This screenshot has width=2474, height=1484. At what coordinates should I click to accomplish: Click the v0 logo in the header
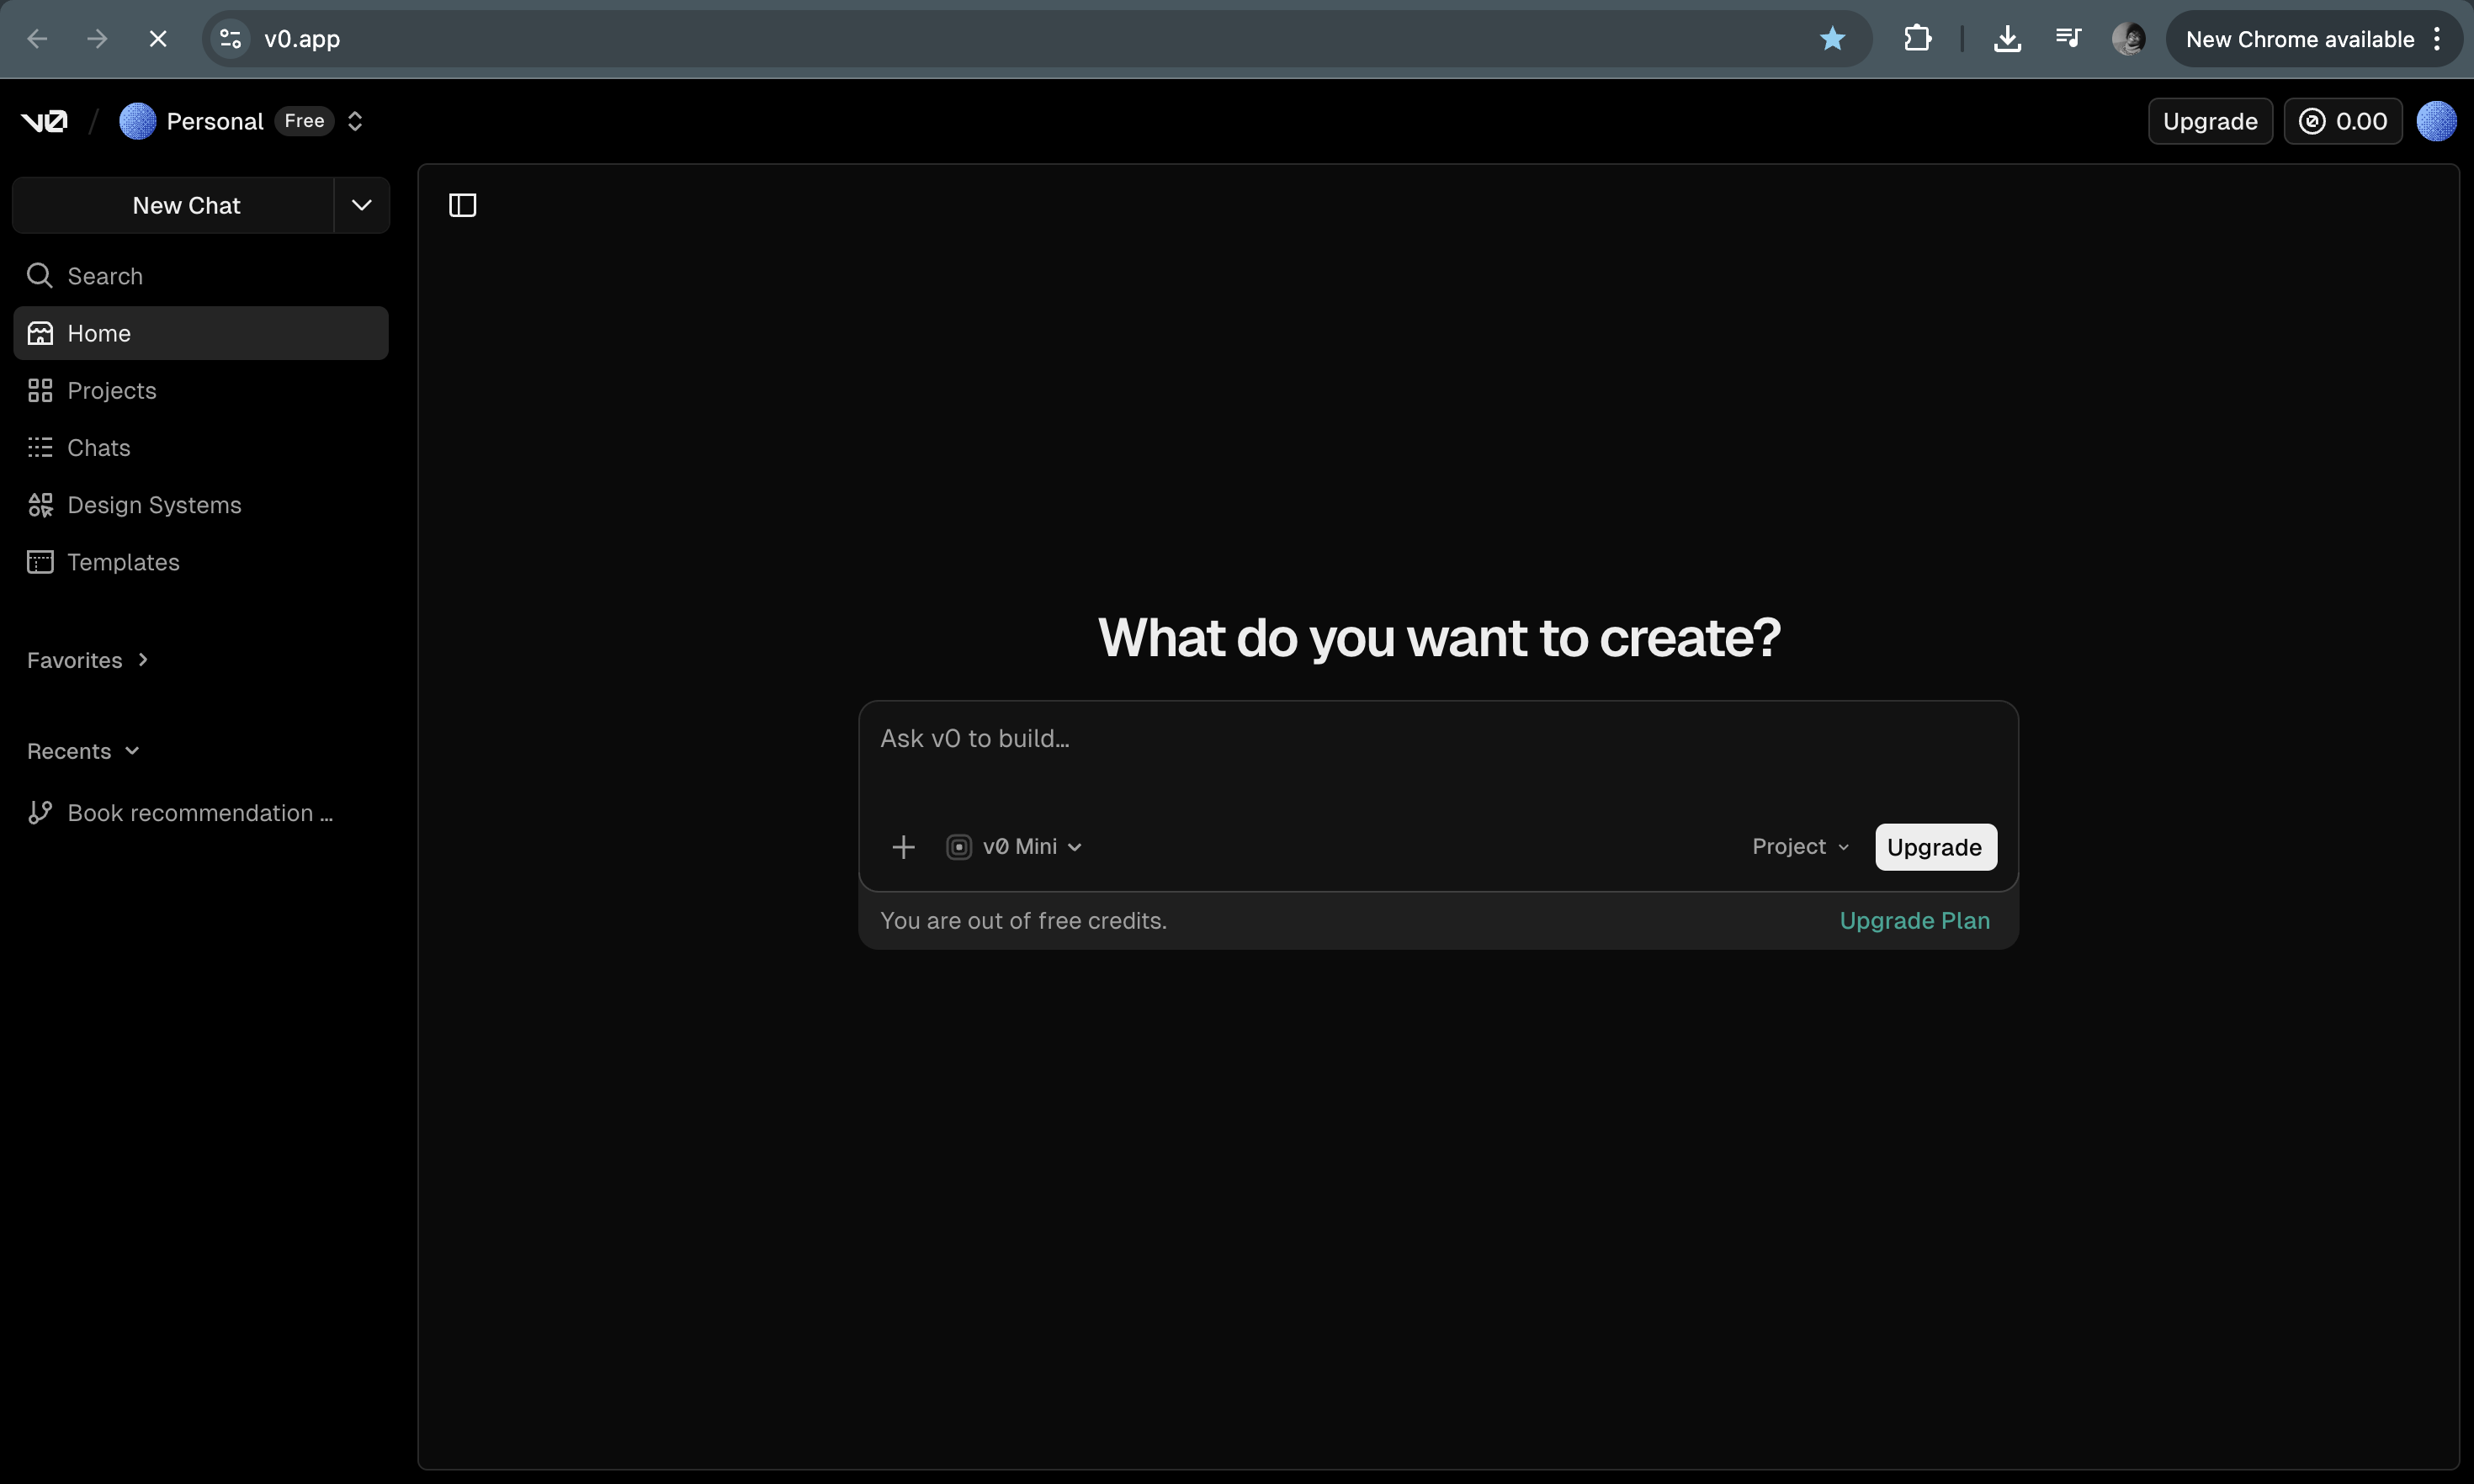tap(43, 120)
